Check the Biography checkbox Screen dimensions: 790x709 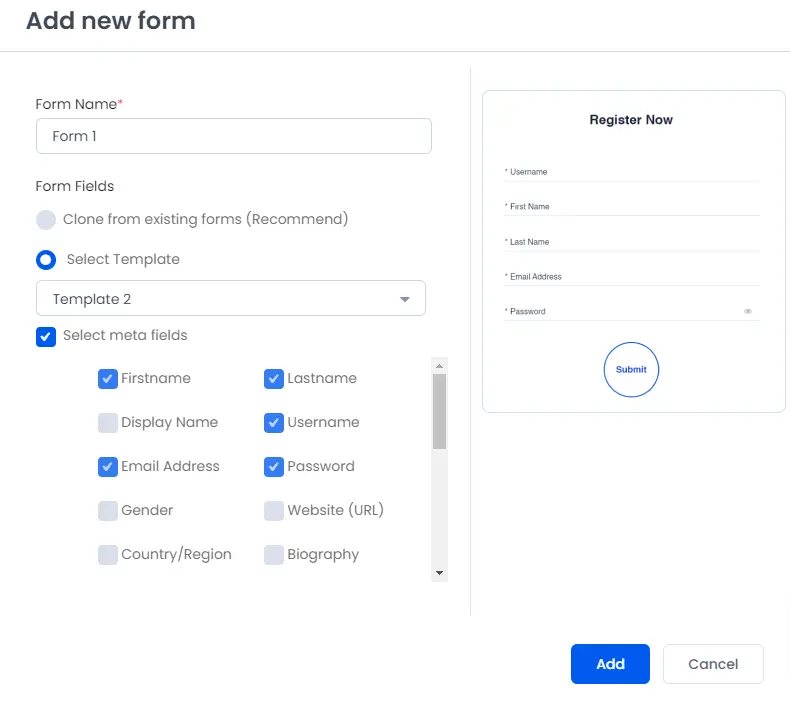click(x=274, y=555)
